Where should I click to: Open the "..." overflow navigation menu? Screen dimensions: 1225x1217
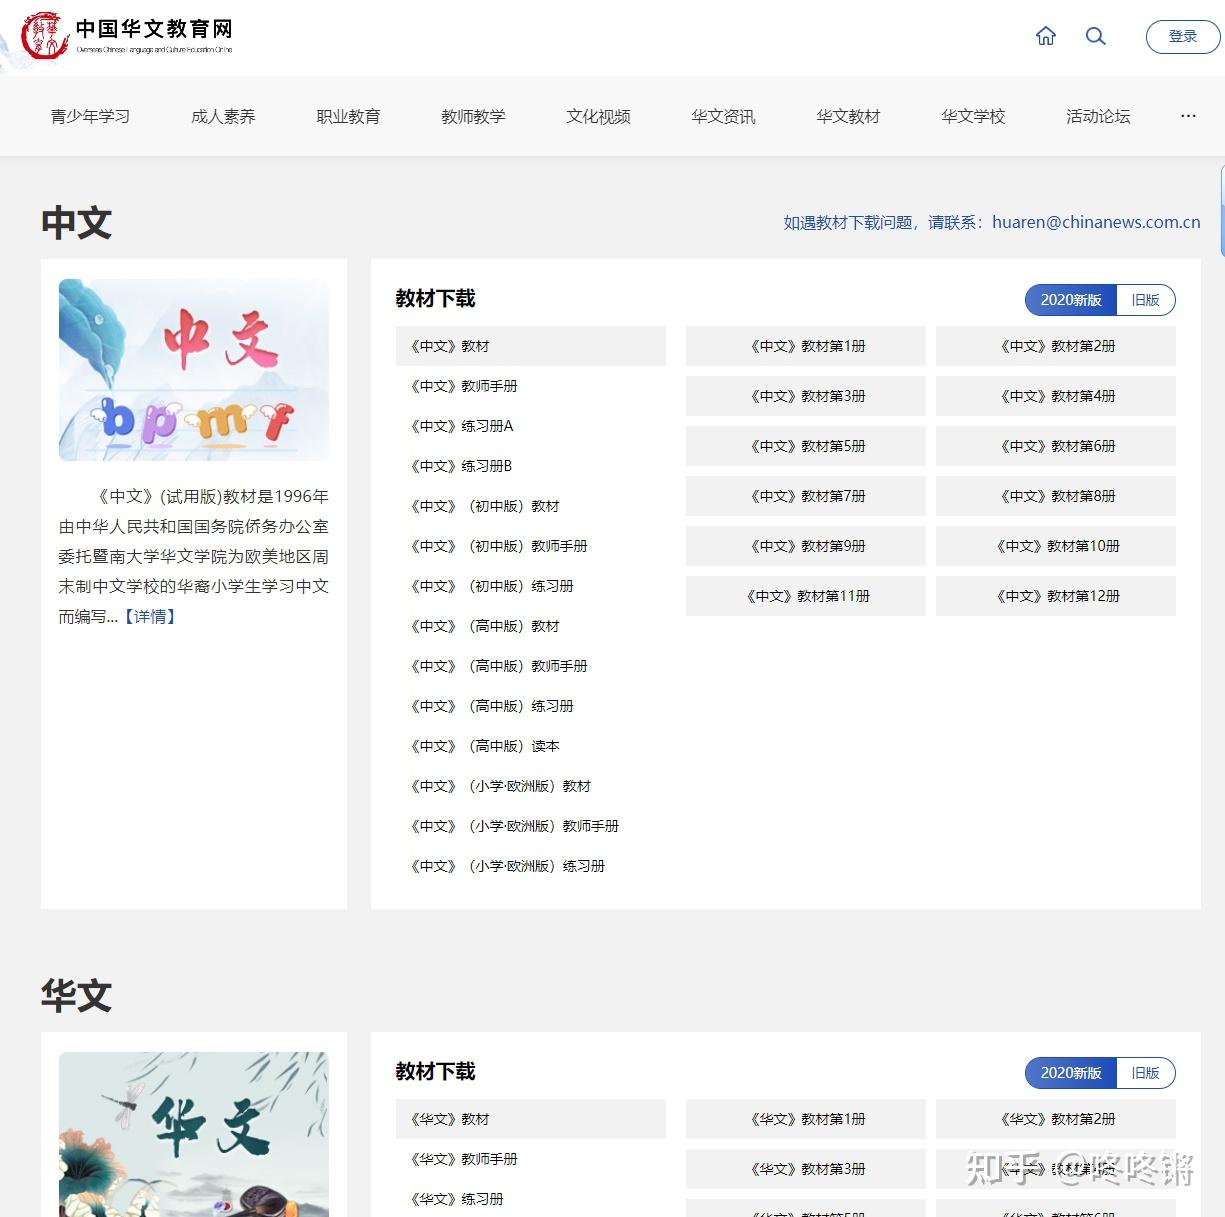pos(1187,116)
